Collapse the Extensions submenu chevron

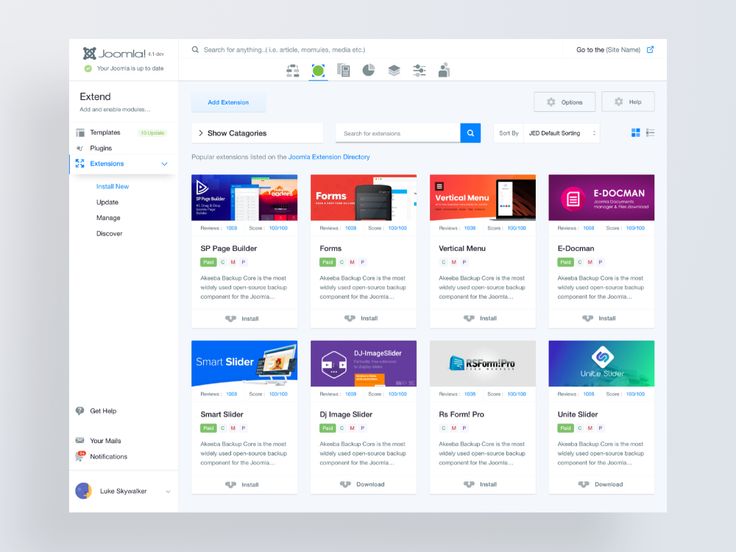(164, 164)
